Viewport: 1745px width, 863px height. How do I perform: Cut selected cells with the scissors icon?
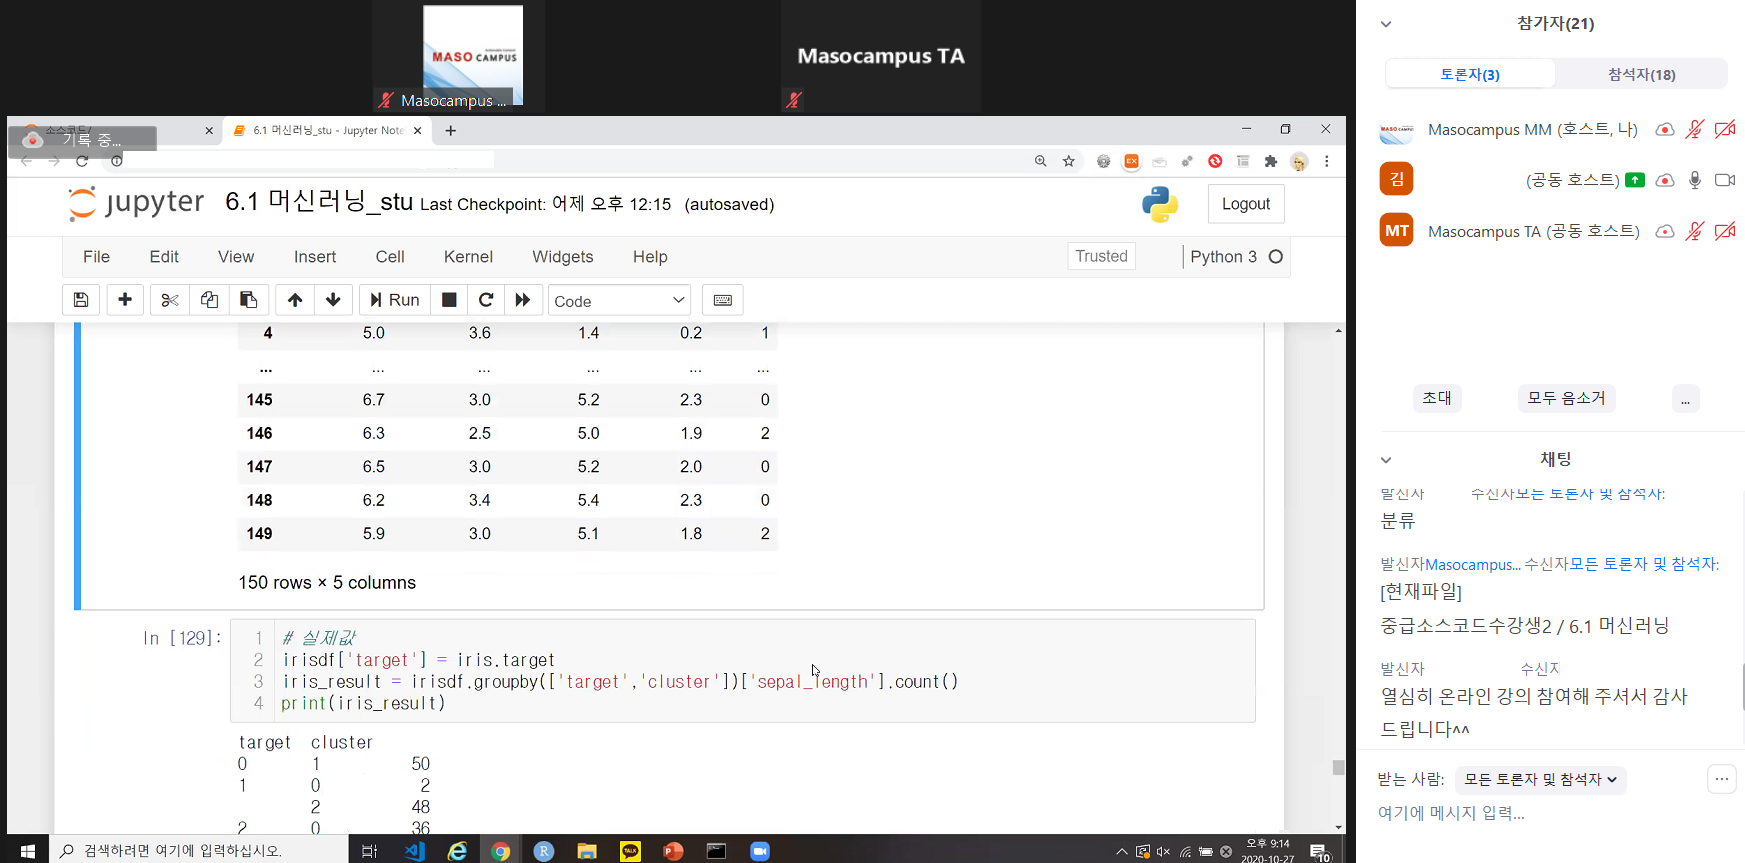tap(169, 300)
